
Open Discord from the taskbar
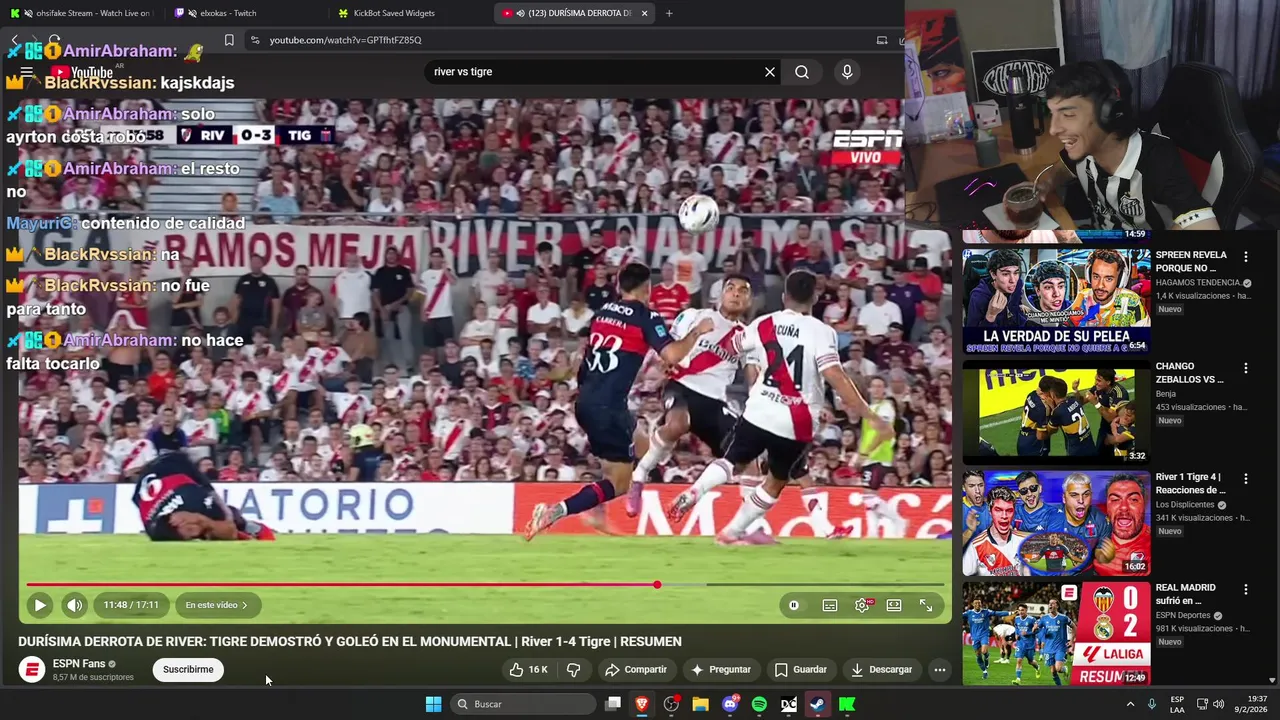[730, 704]
